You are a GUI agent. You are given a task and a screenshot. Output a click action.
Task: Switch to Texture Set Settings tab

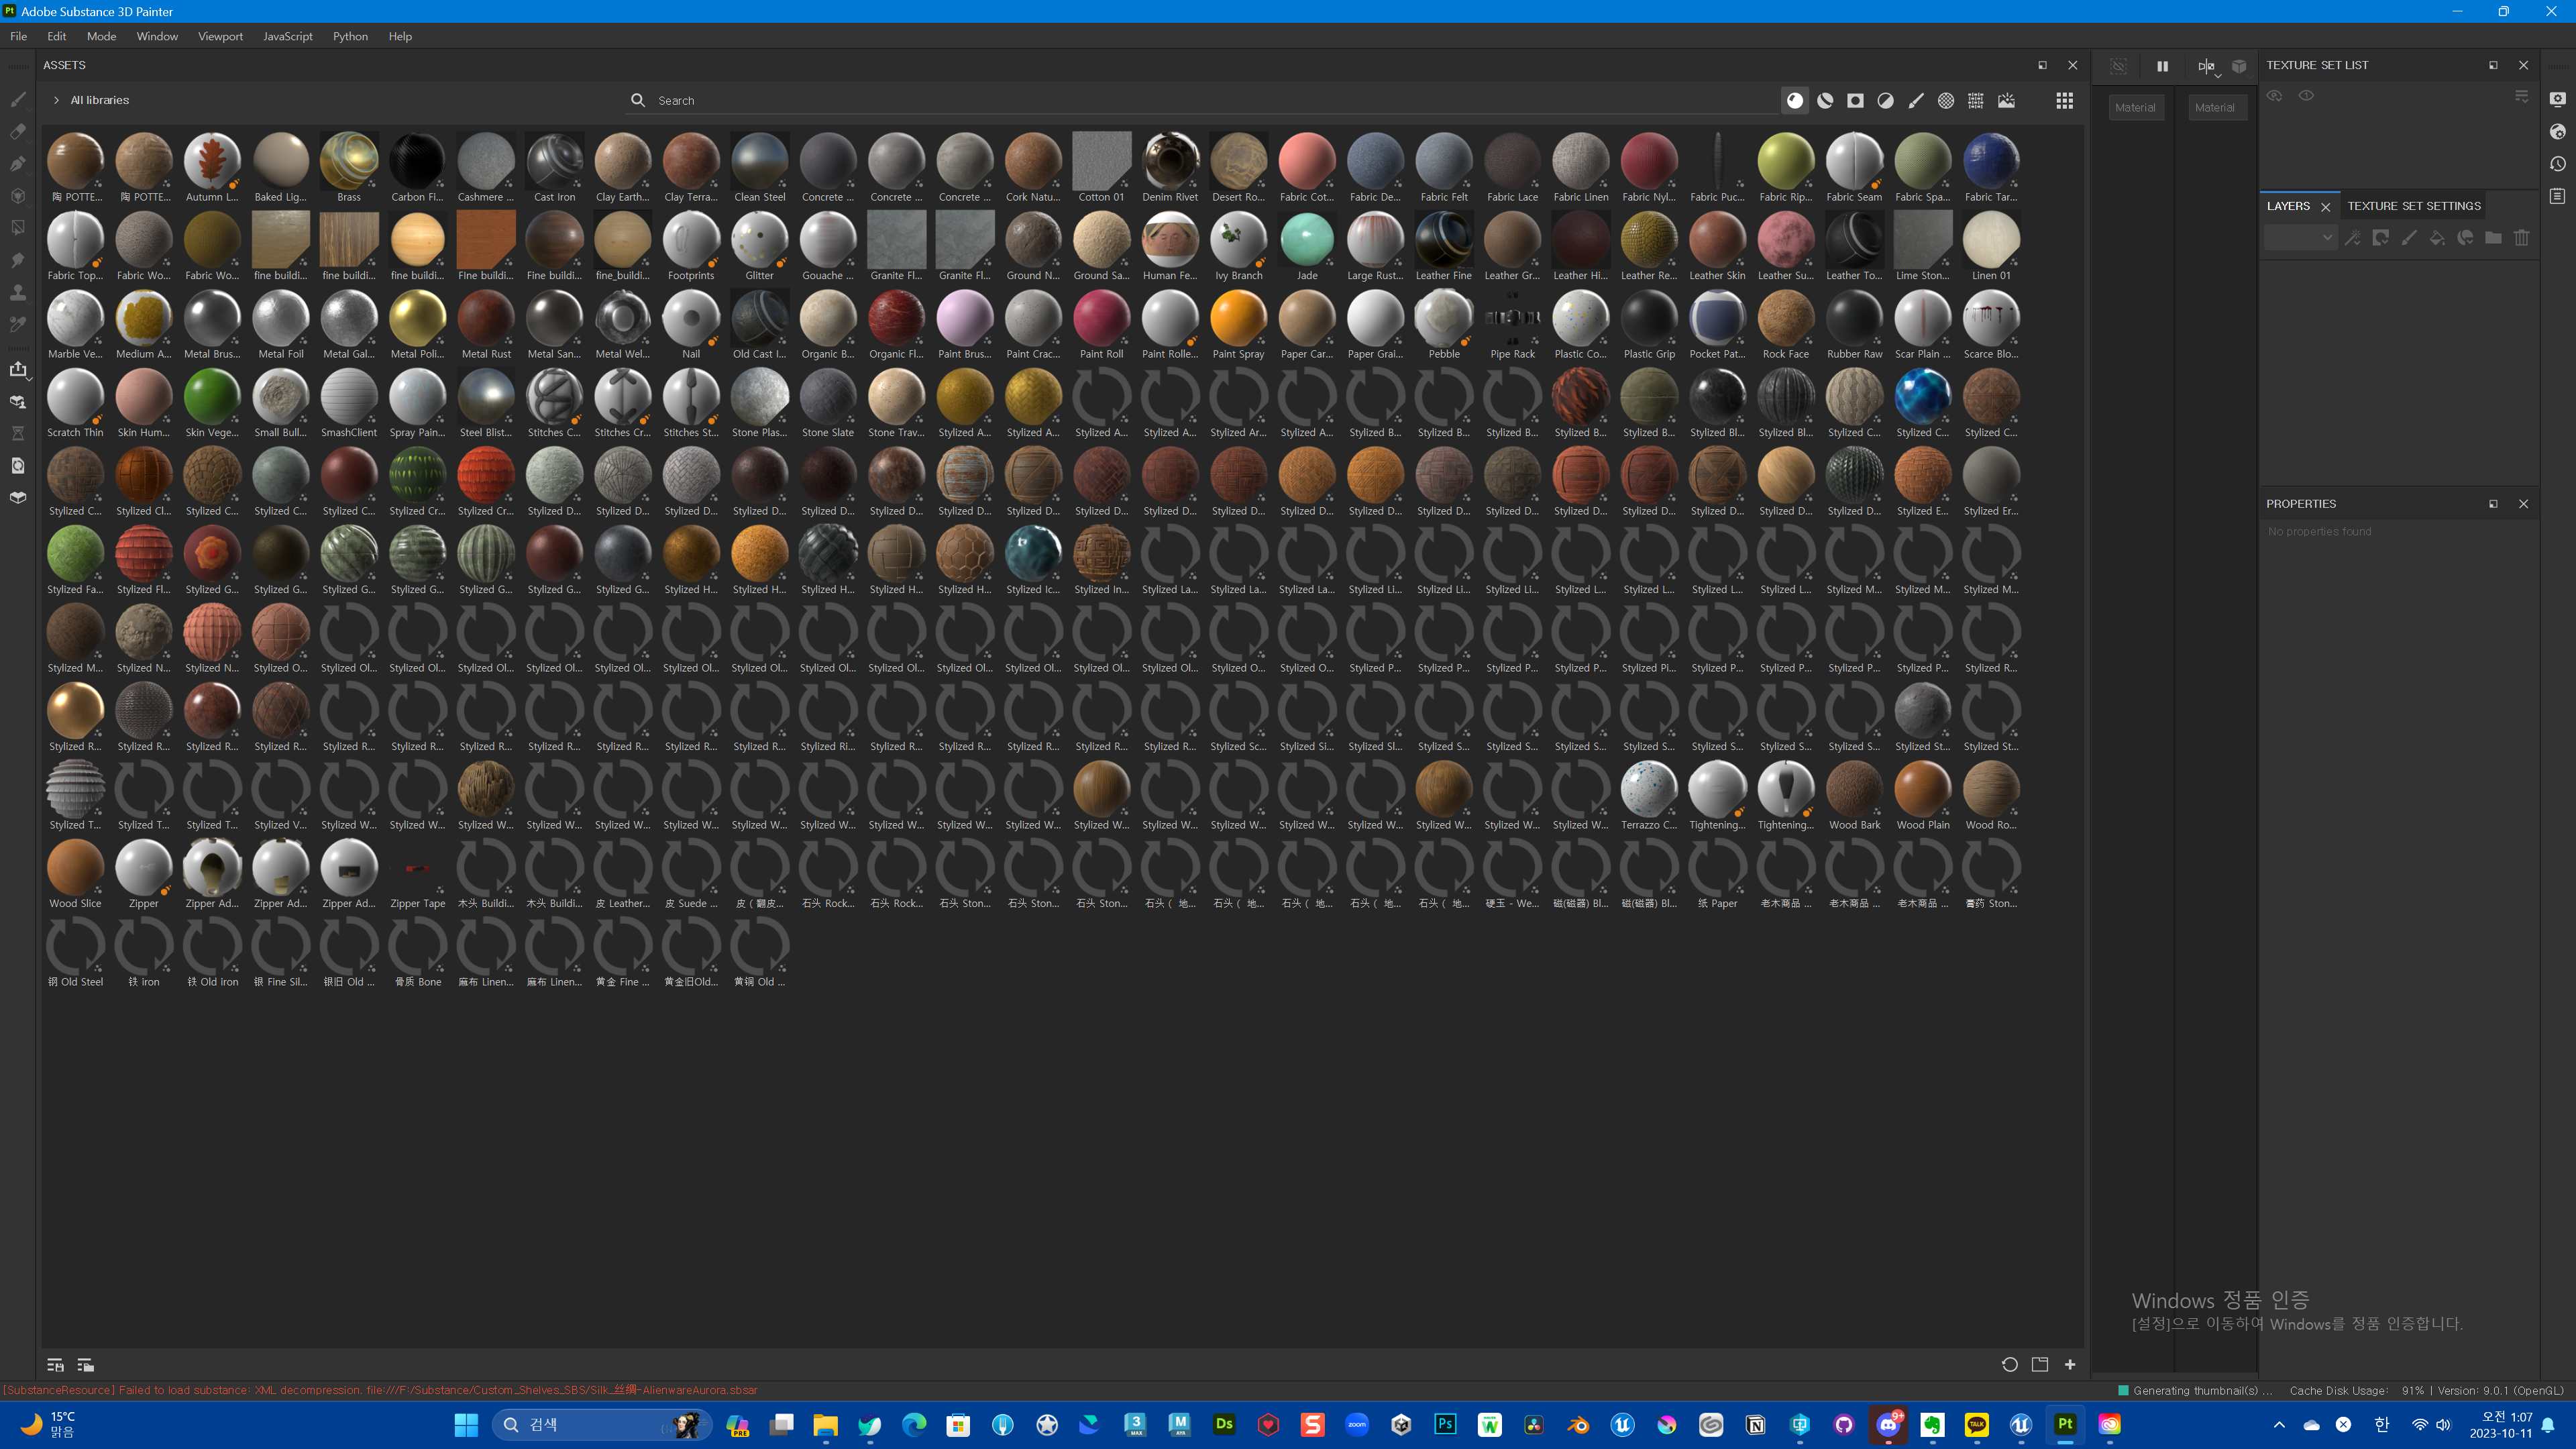(x=2413, y=206)
